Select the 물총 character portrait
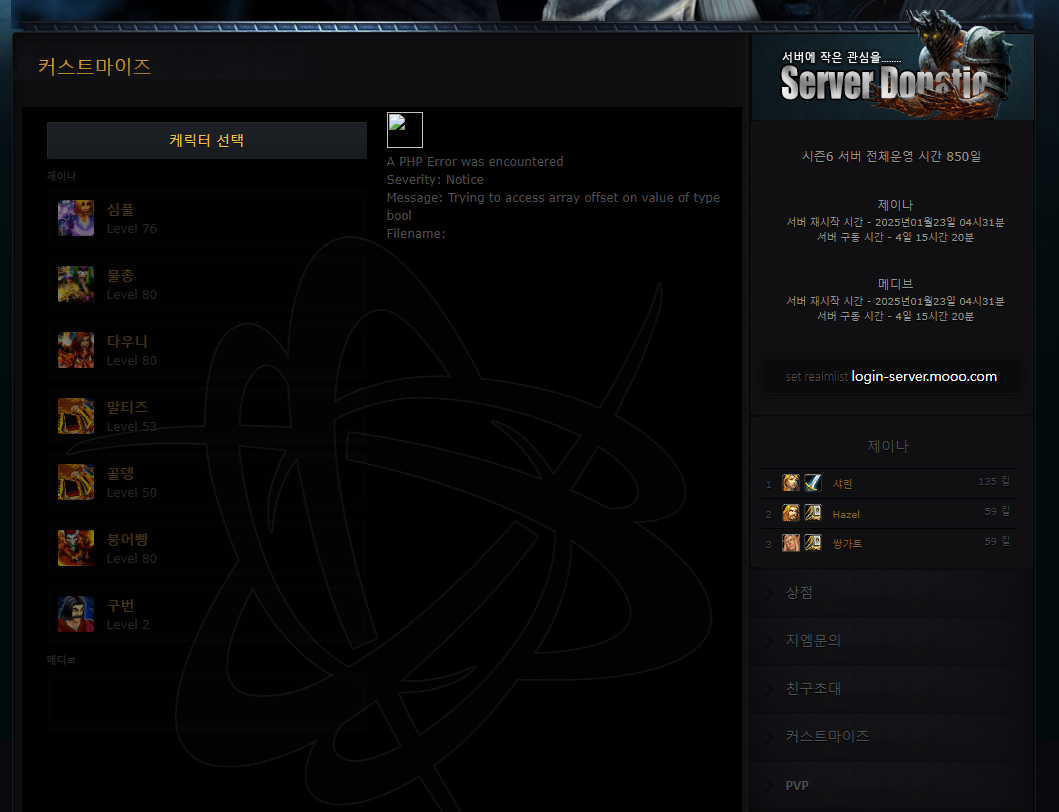 pyautogui.click(x=76, y=284)
